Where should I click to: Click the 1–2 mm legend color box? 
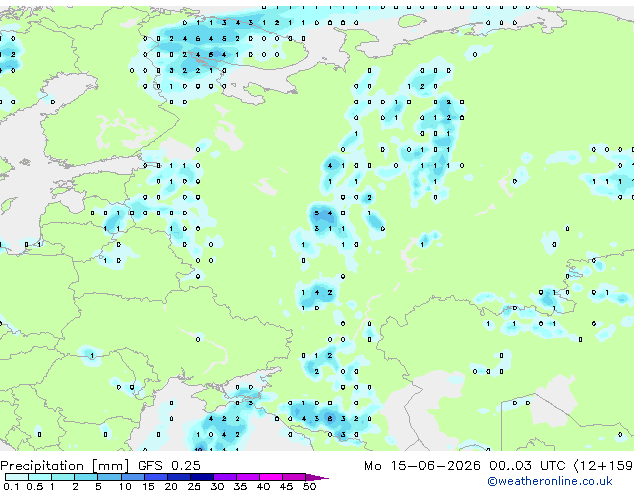pos(63,477)
